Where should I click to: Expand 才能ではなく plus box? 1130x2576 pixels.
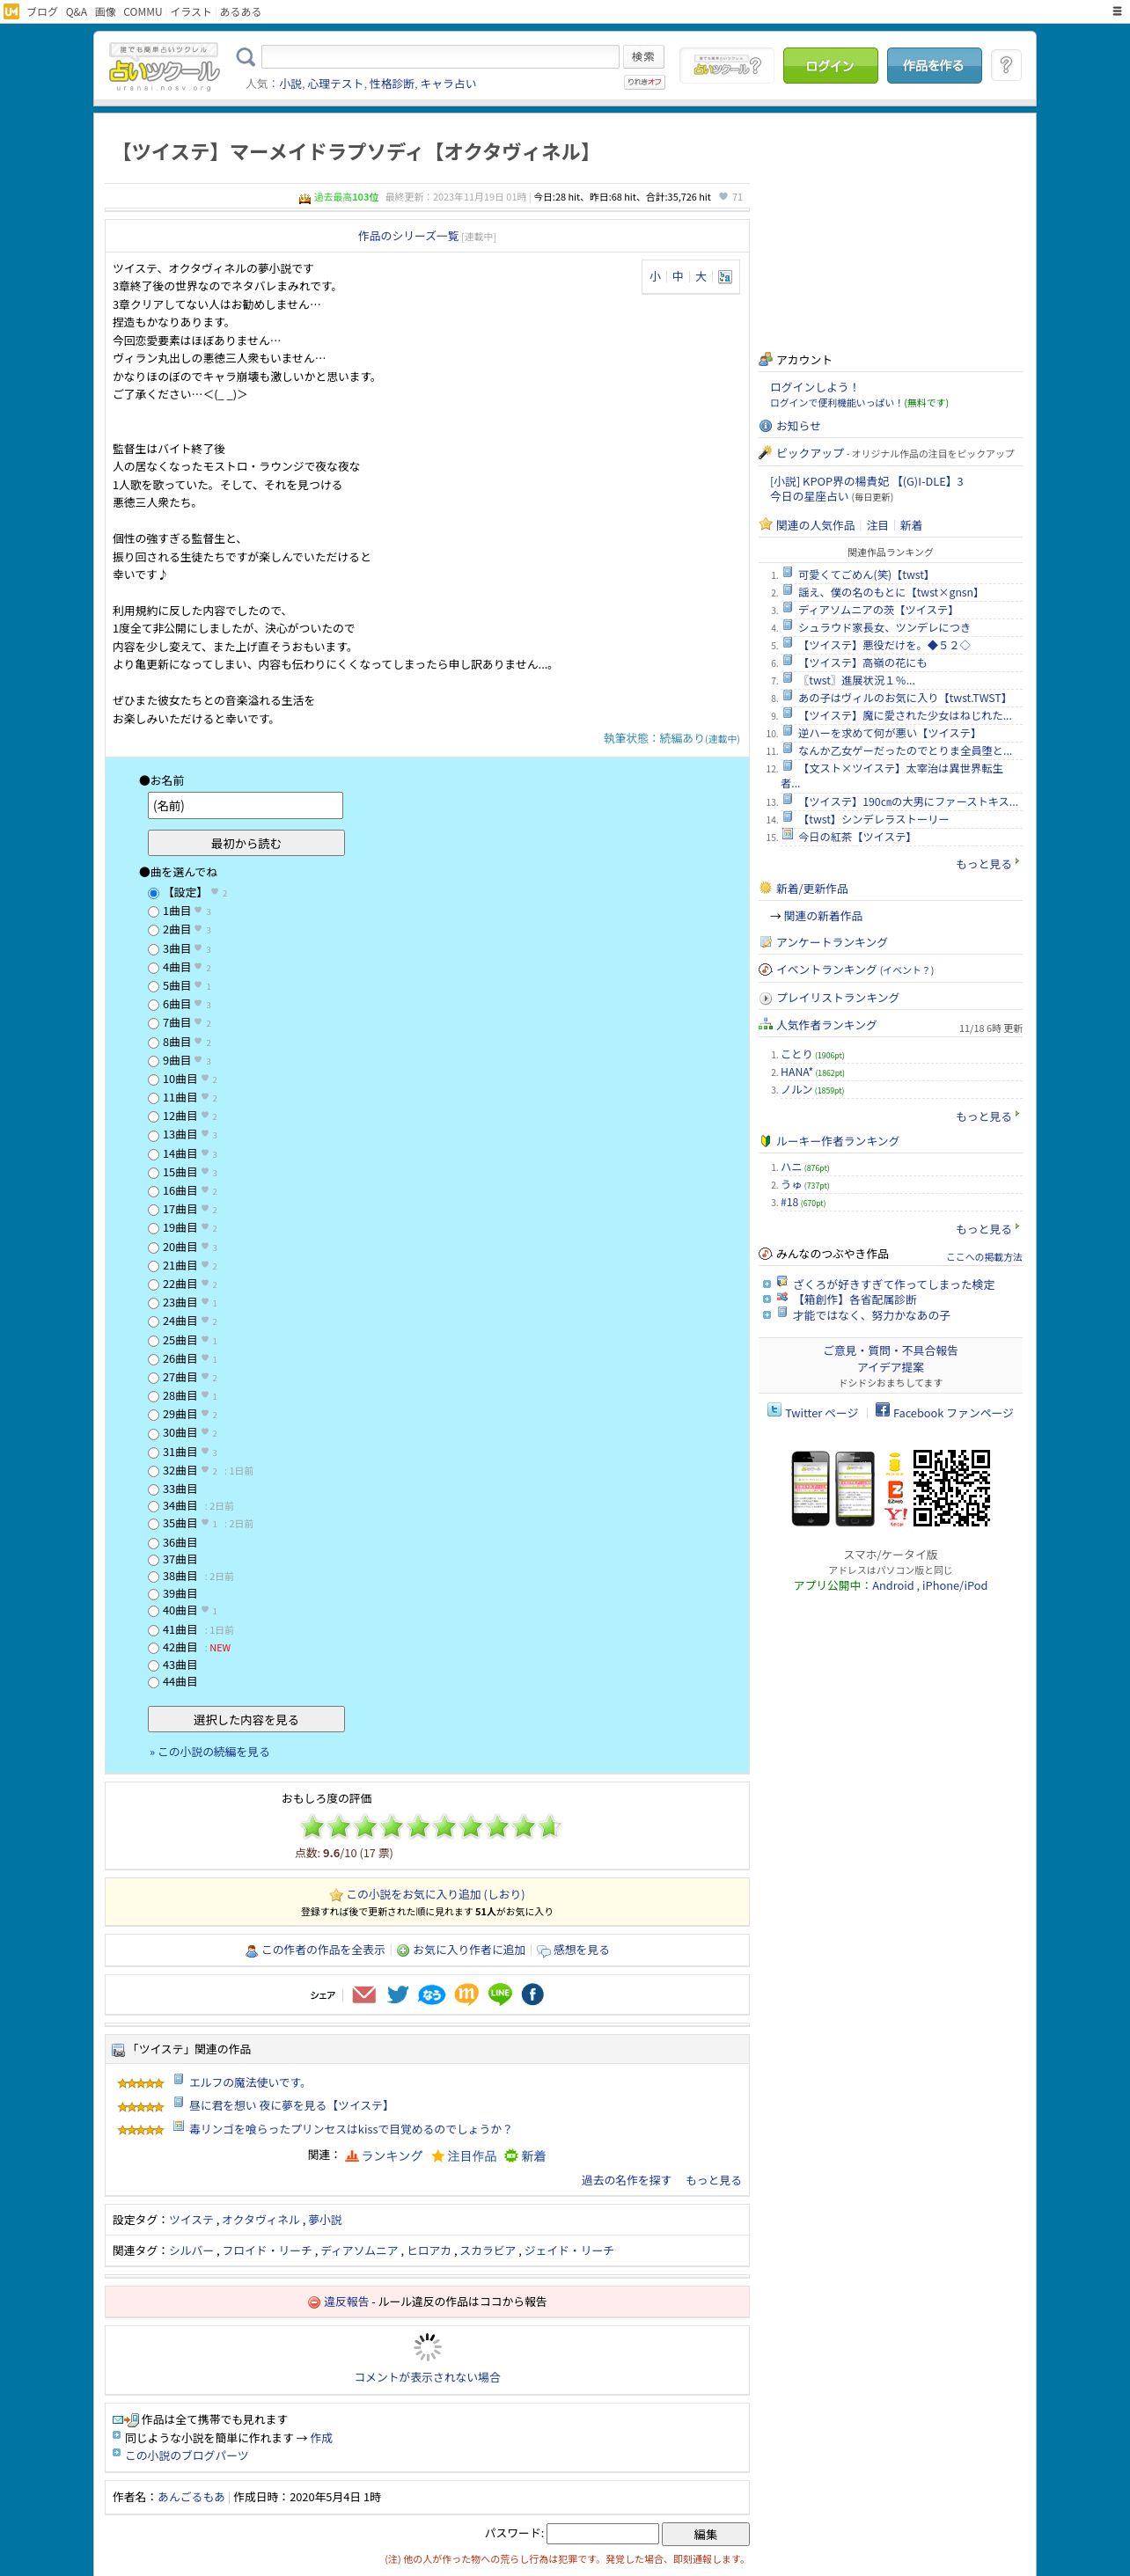coord(766,1315)
